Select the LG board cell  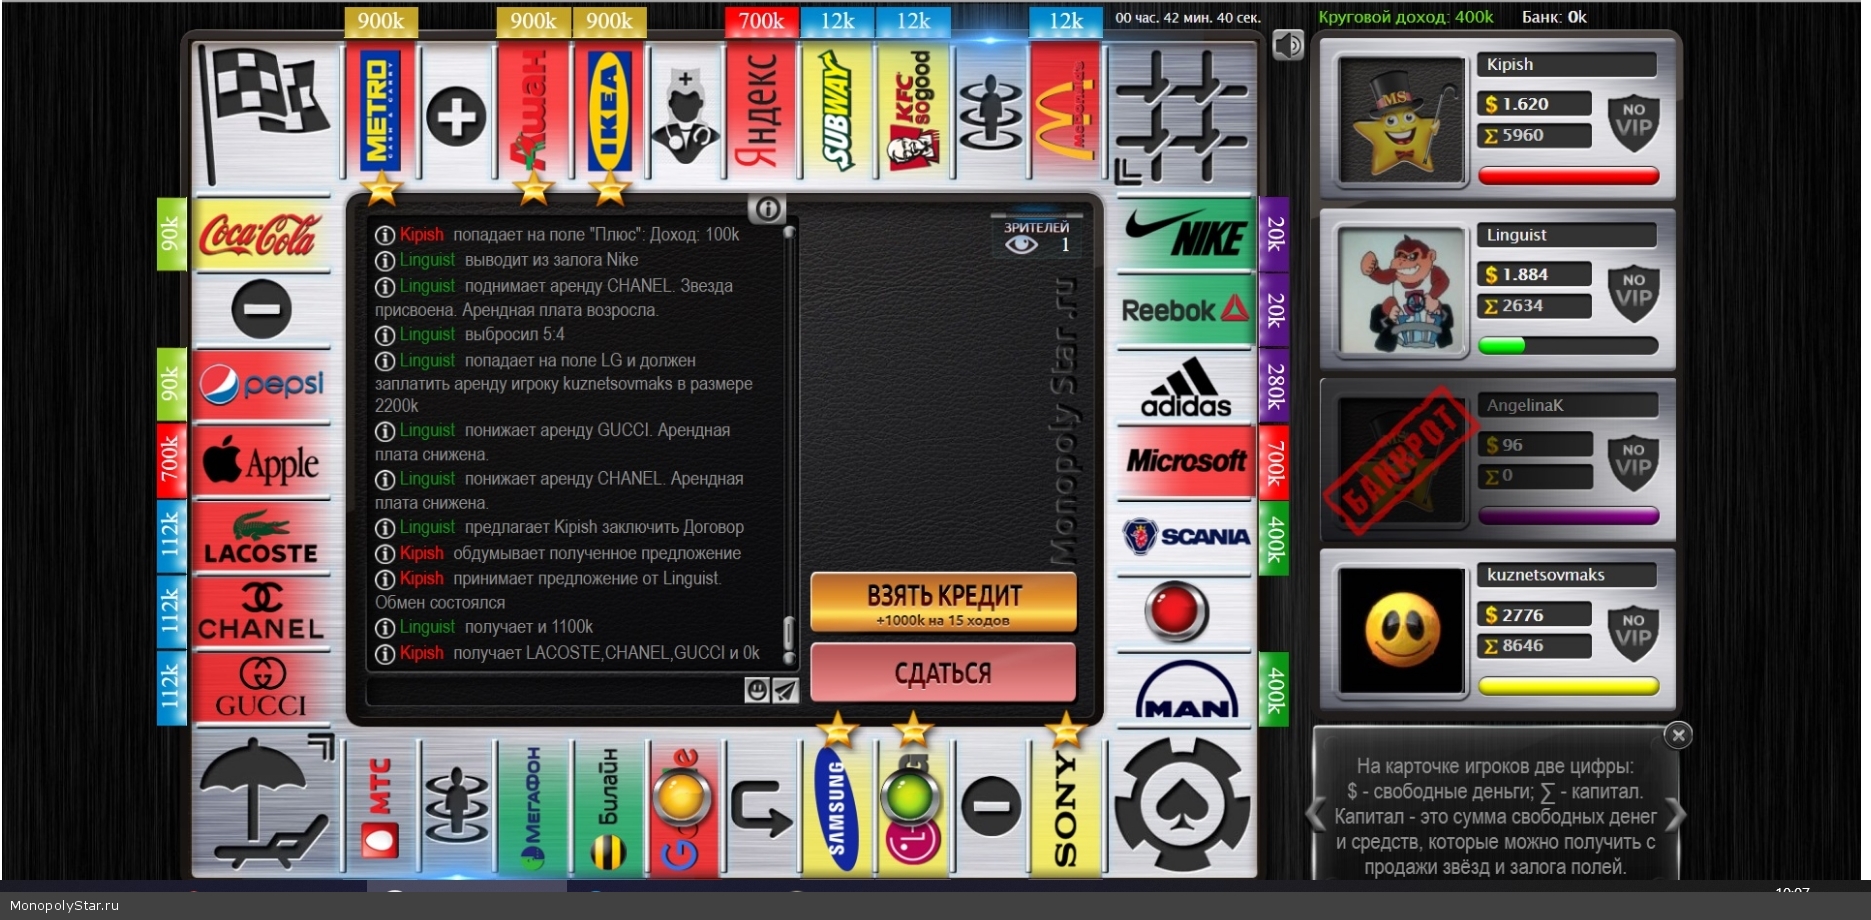coord(913,808)
